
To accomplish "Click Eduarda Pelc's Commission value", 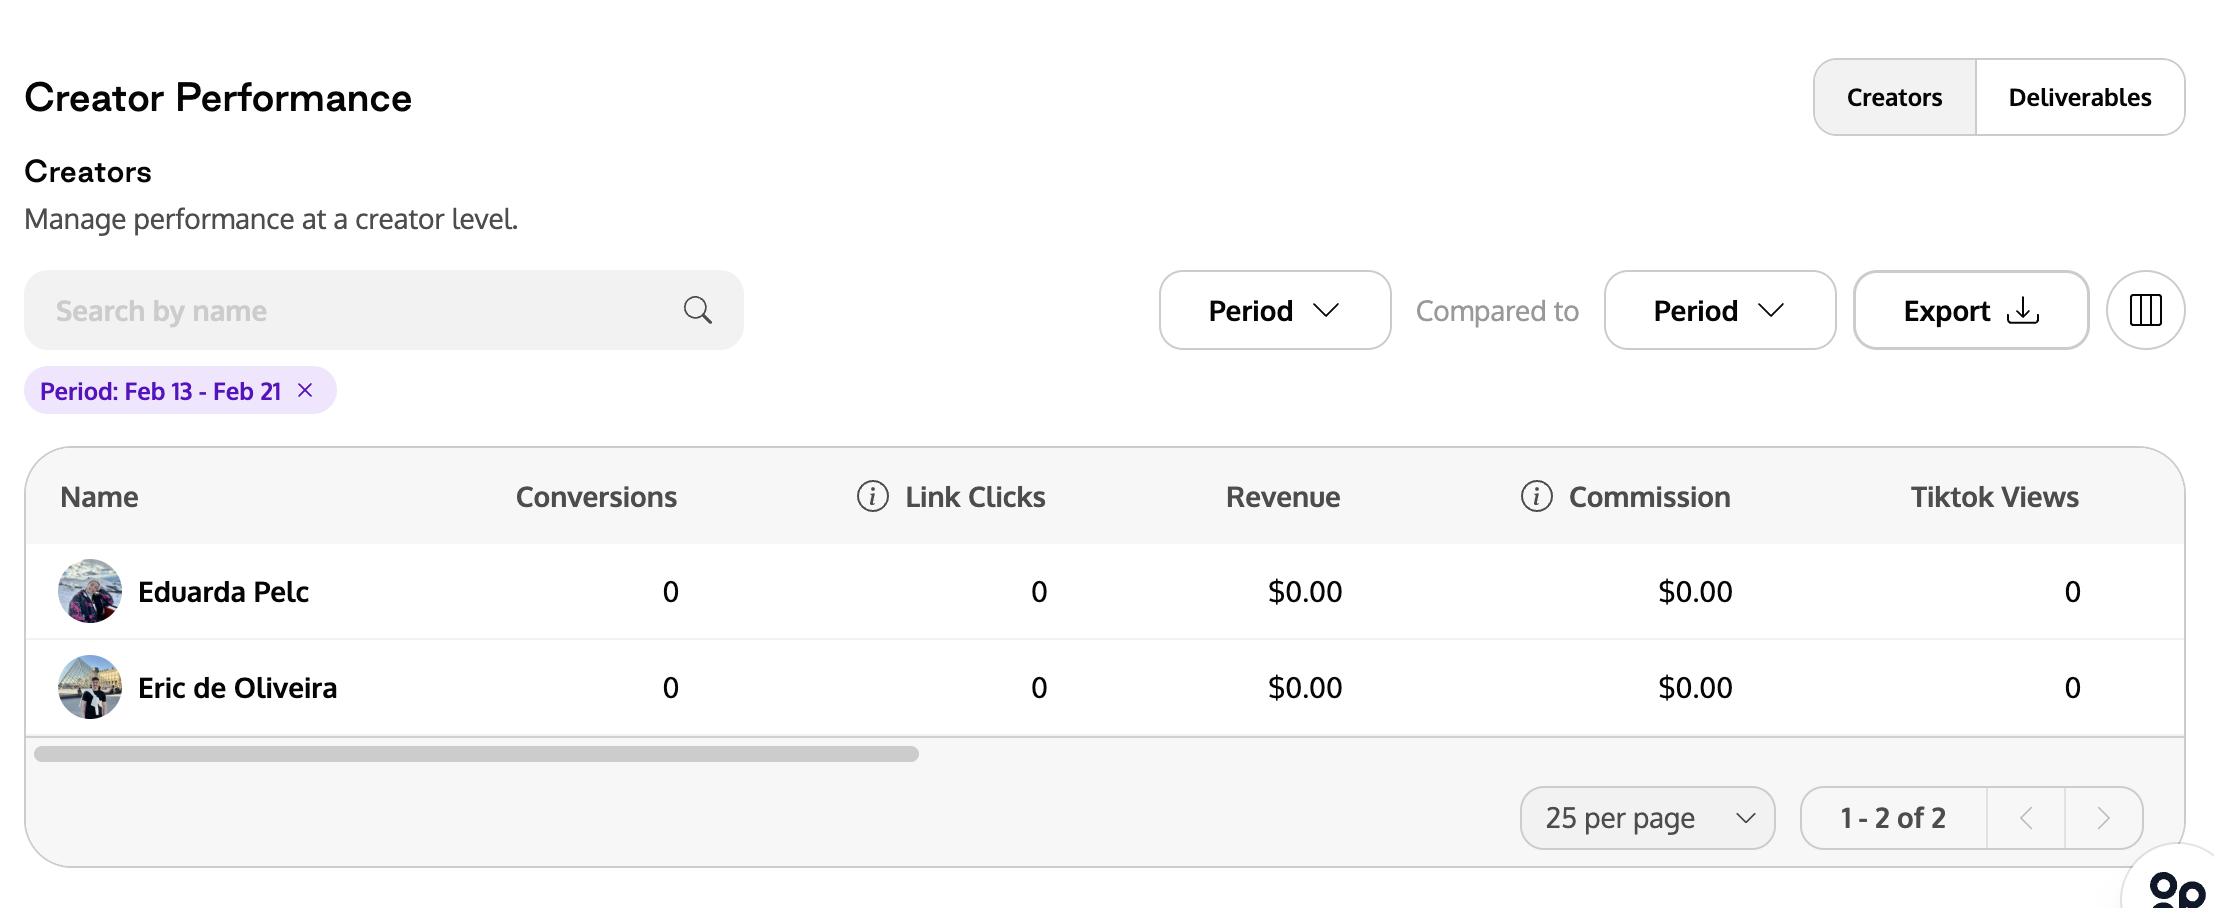I will pos(1695,592).
